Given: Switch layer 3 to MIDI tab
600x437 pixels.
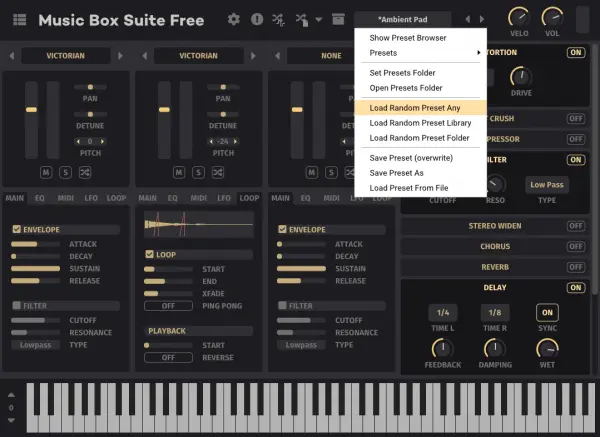Looking at the screenshot, I should [x=331, y=198].
